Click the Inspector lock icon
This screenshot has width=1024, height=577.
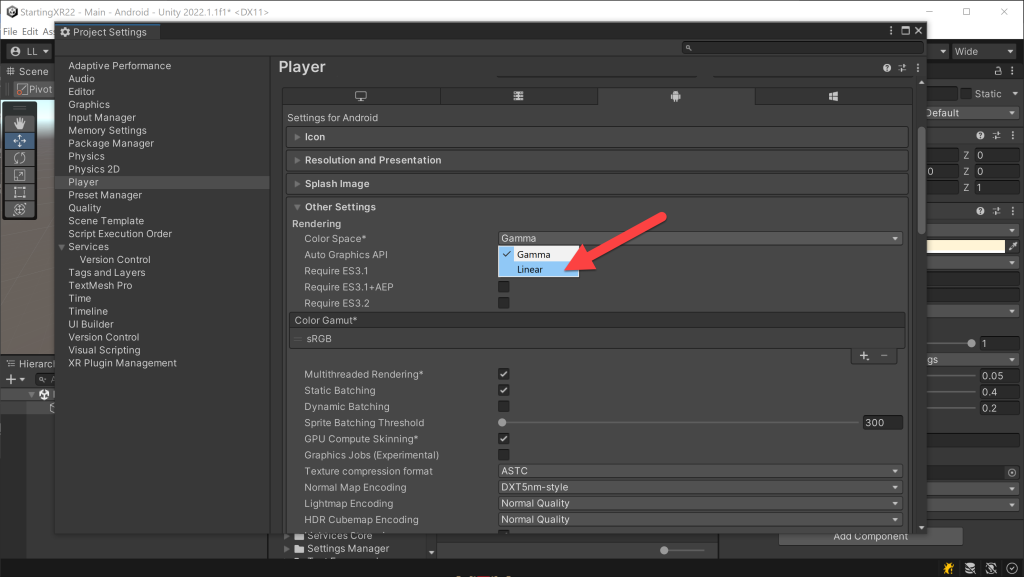998,70
